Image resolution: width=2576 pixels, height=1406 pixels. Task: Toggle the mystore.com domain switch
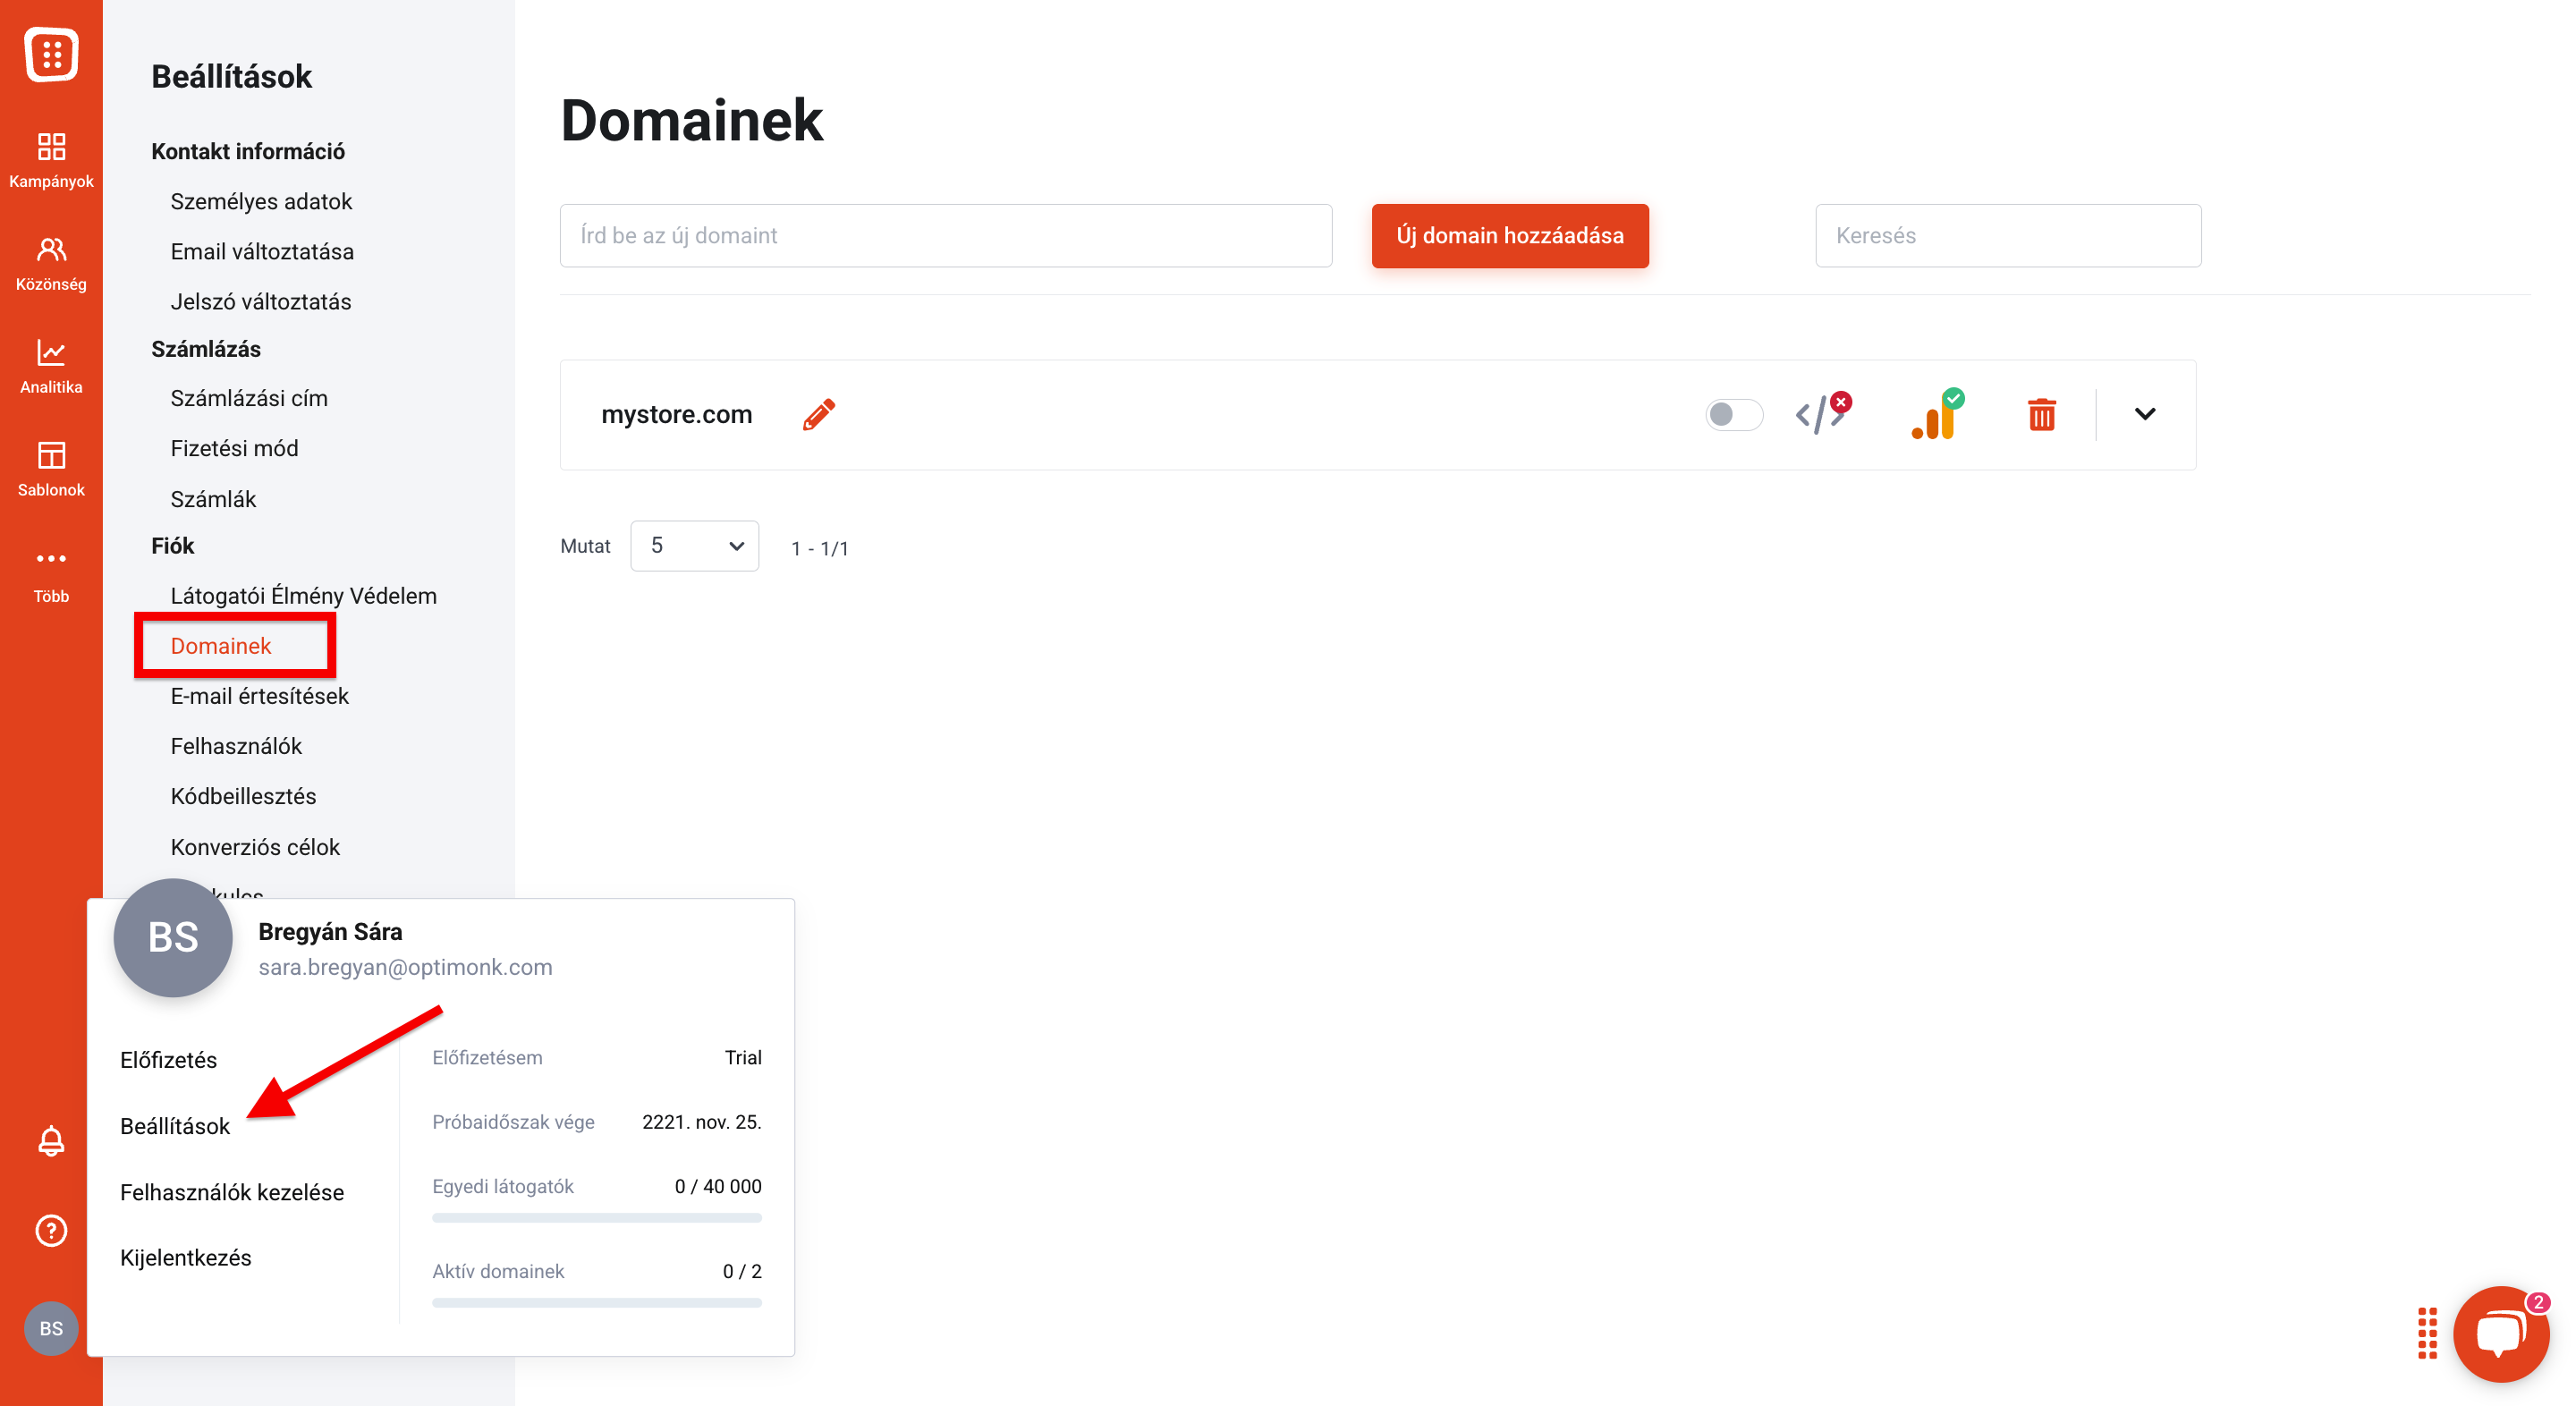[1733, 414]
